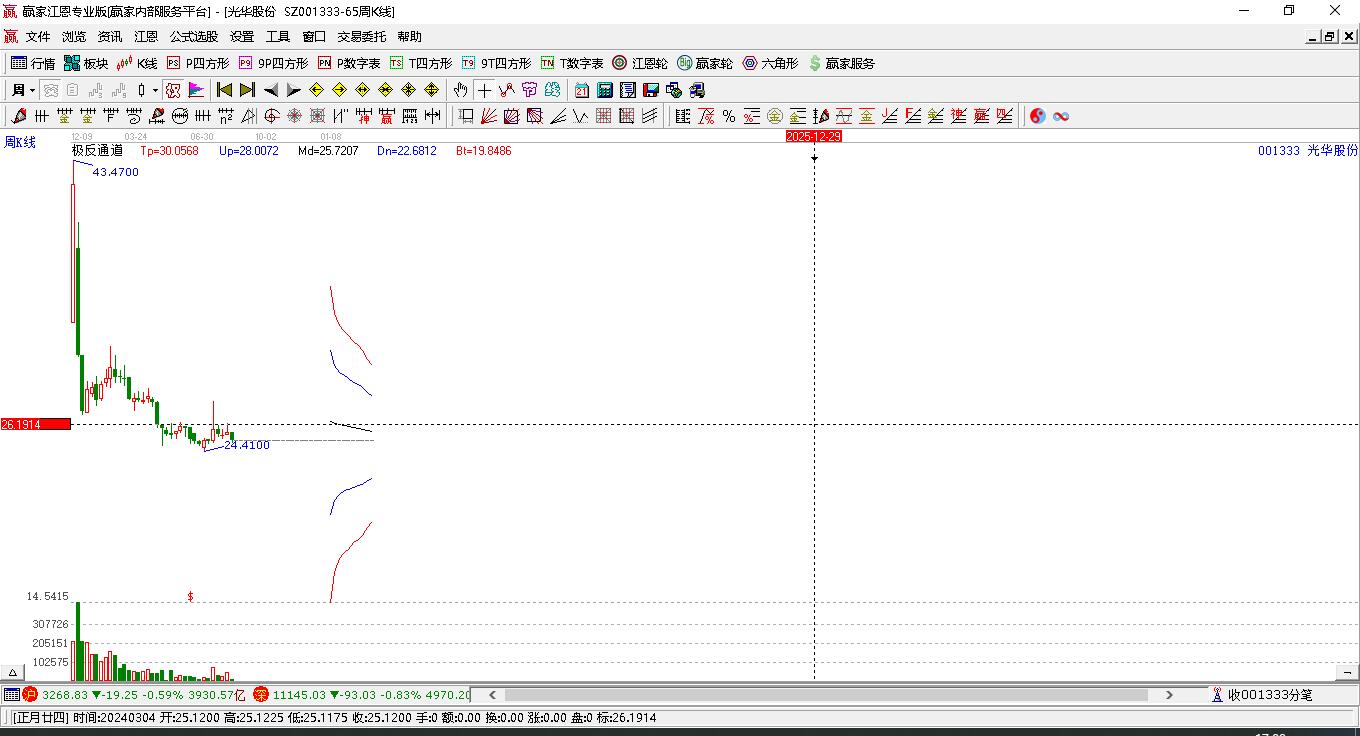Open the 交易委托 menu
The width and height of the screenshot is (1360, 736).
pos(361,37)
